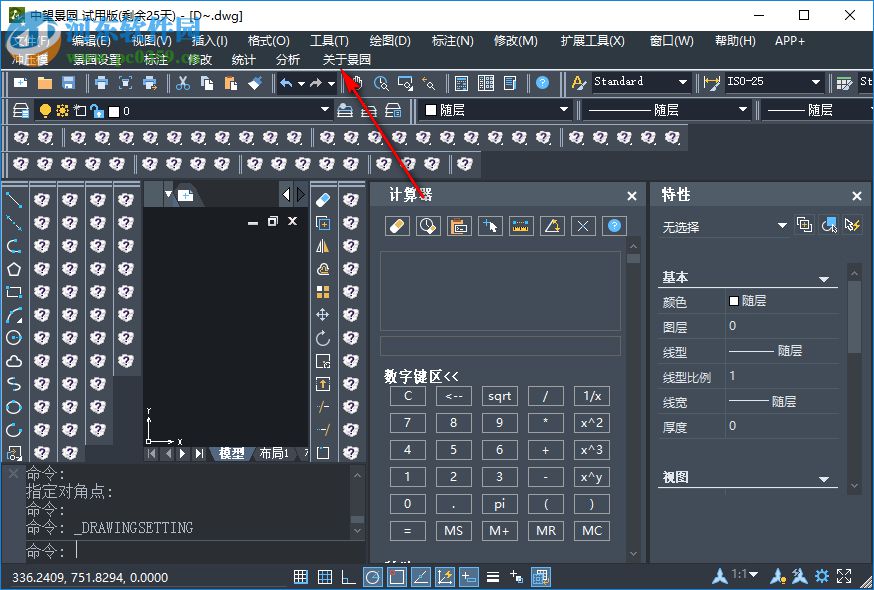Click the pick-point icon in the calculator
The image size is (874, 590).
tap(490, 226)
